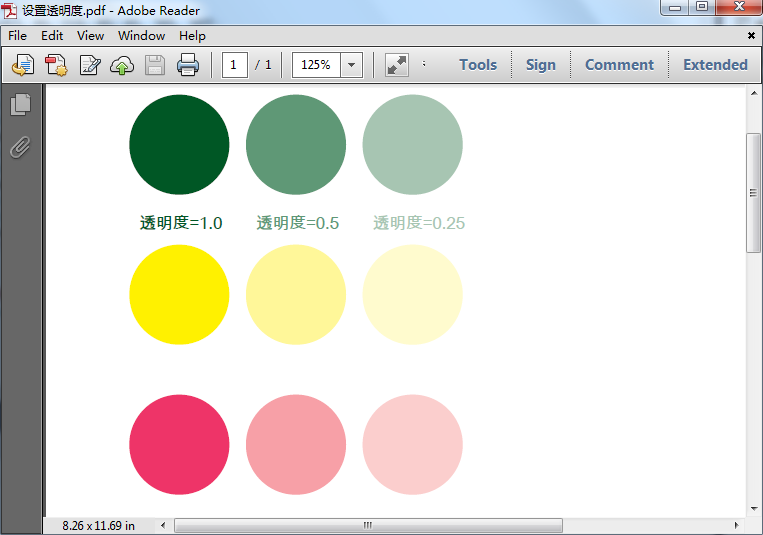
Task: Click the horizontal scrollbar thumb
Action: pyautogui.click(x=368, y=525)
